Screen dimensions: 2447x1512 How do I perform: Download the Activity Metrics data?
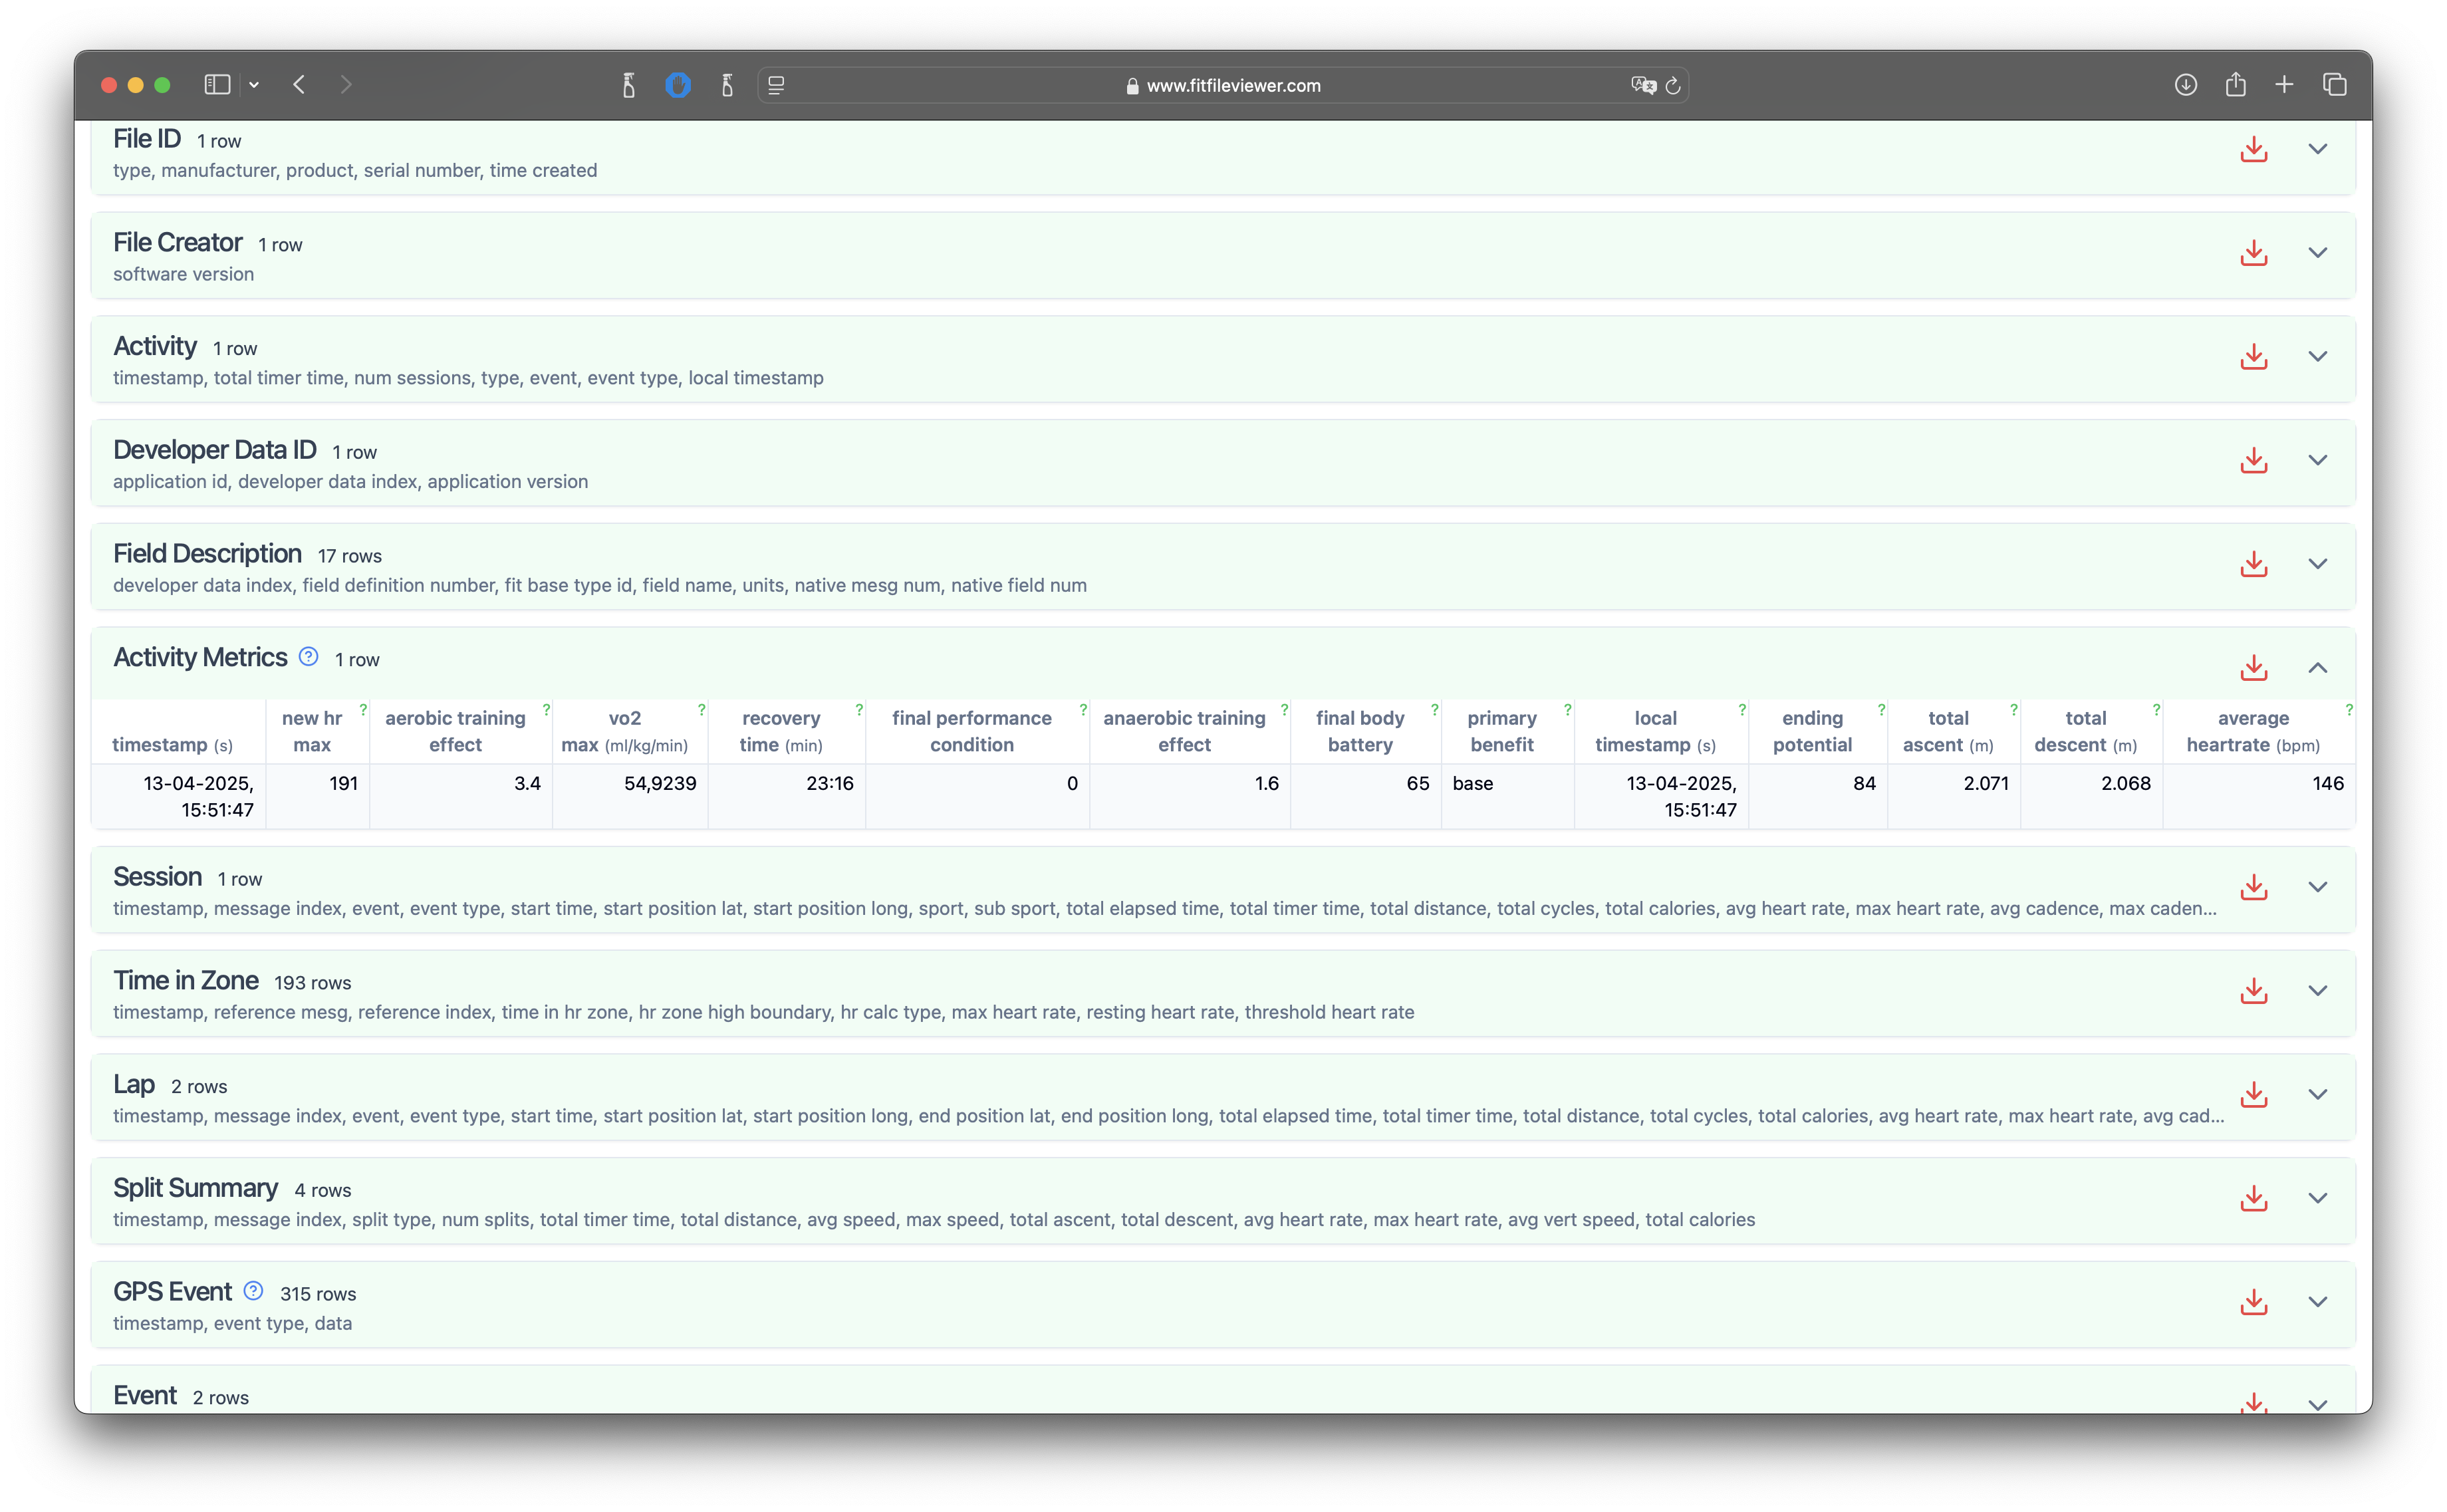[2253, 668]
